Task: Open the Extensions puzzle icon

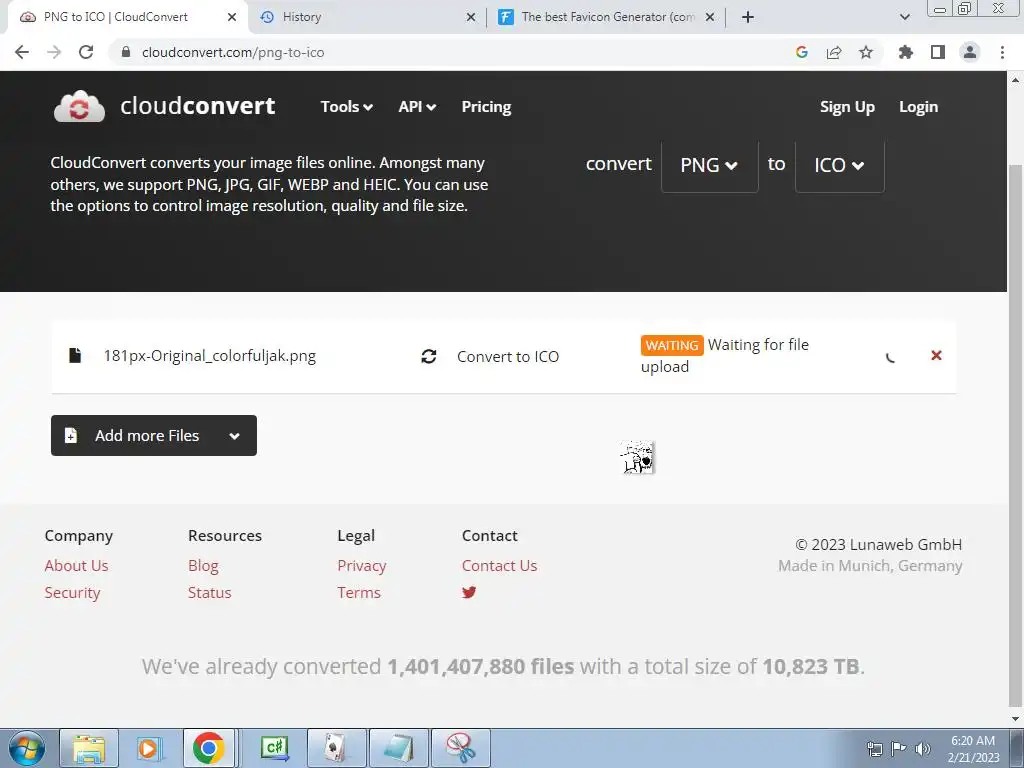Action: [x=906, y=52]
